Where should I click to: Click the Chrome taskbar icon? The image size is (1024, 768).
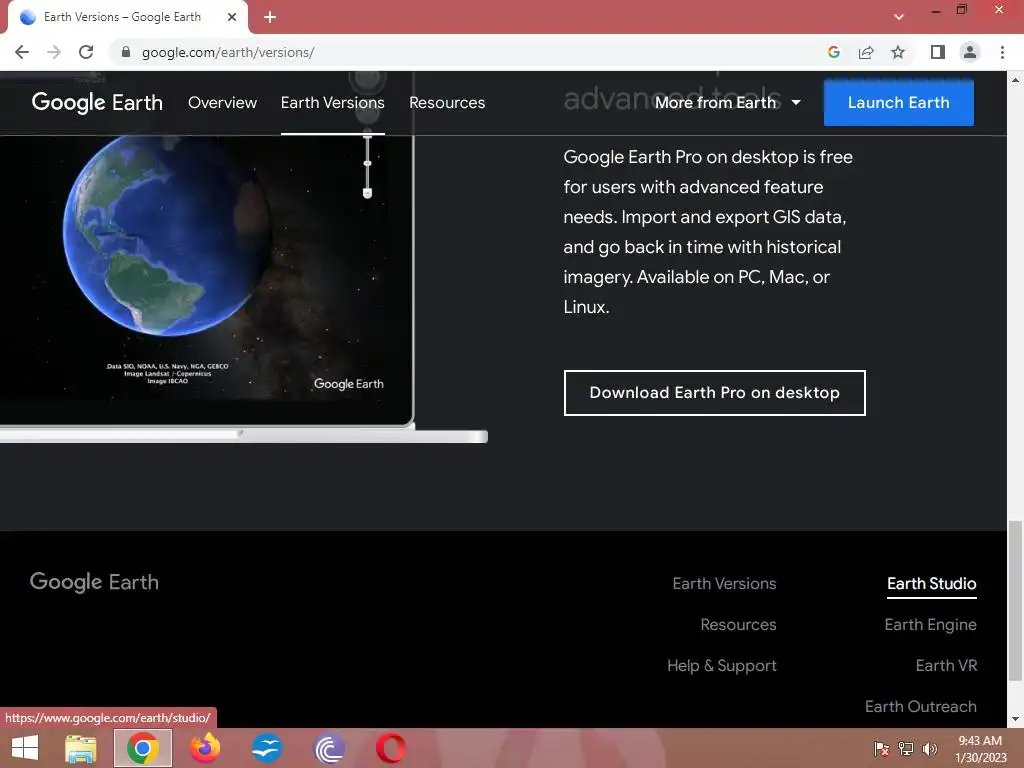[143, 748]
